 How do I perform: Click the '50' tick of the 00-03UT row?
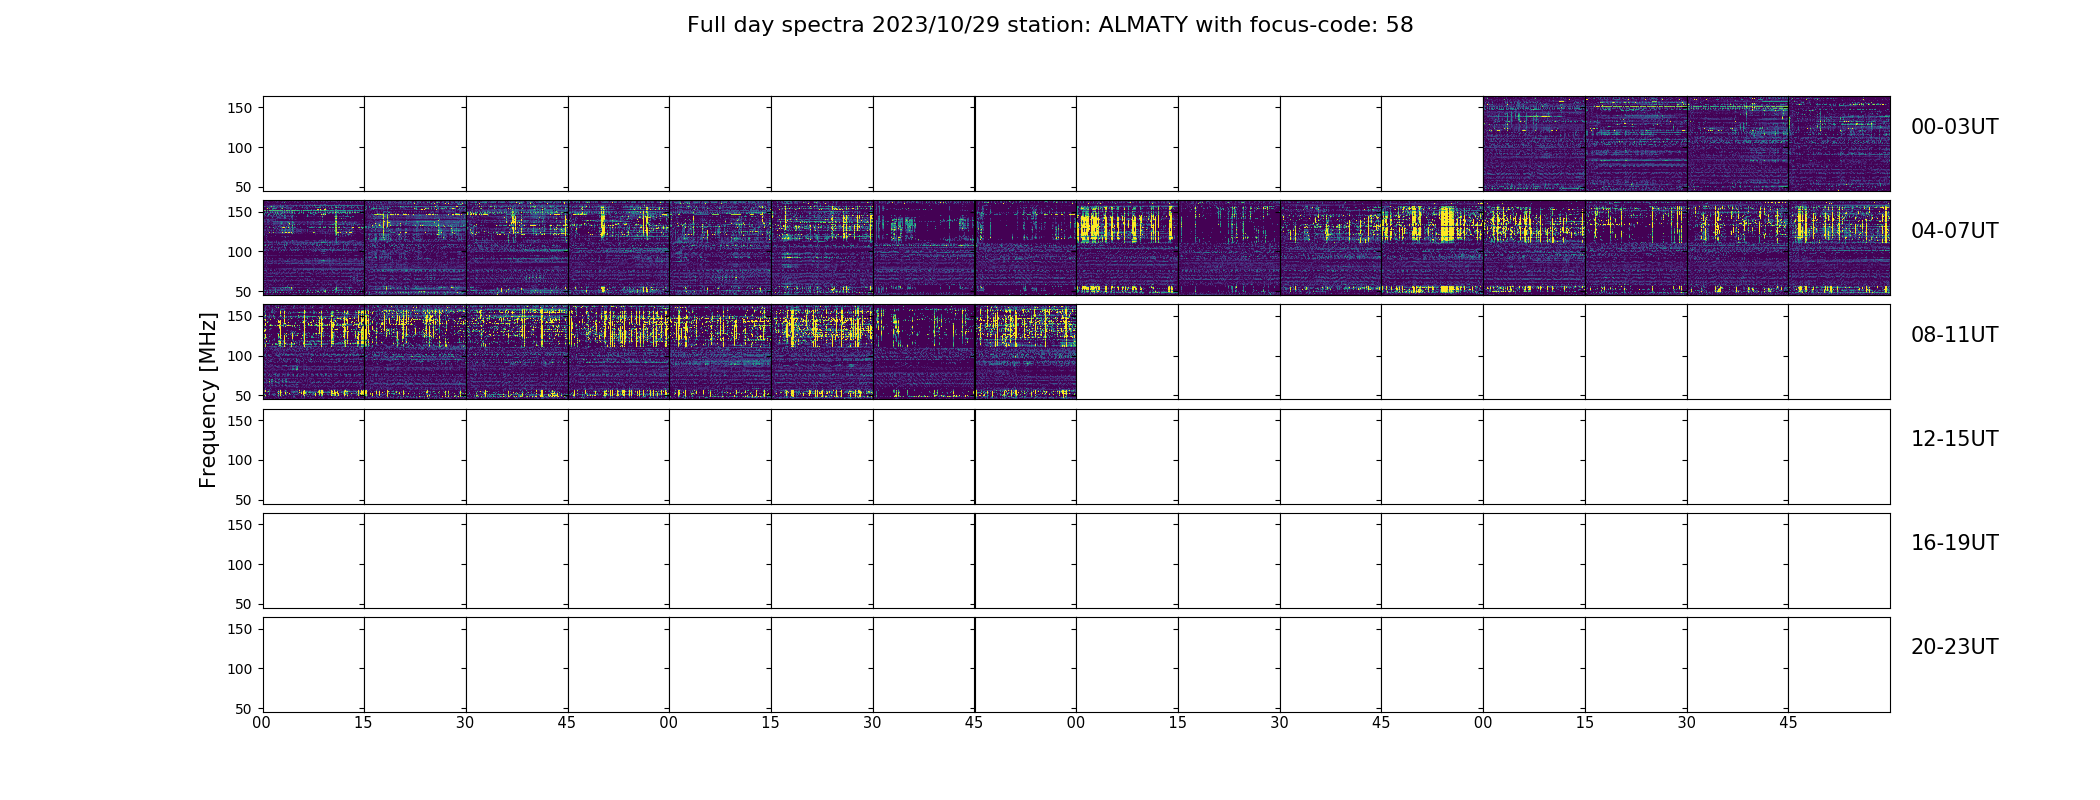pos(244,187)
